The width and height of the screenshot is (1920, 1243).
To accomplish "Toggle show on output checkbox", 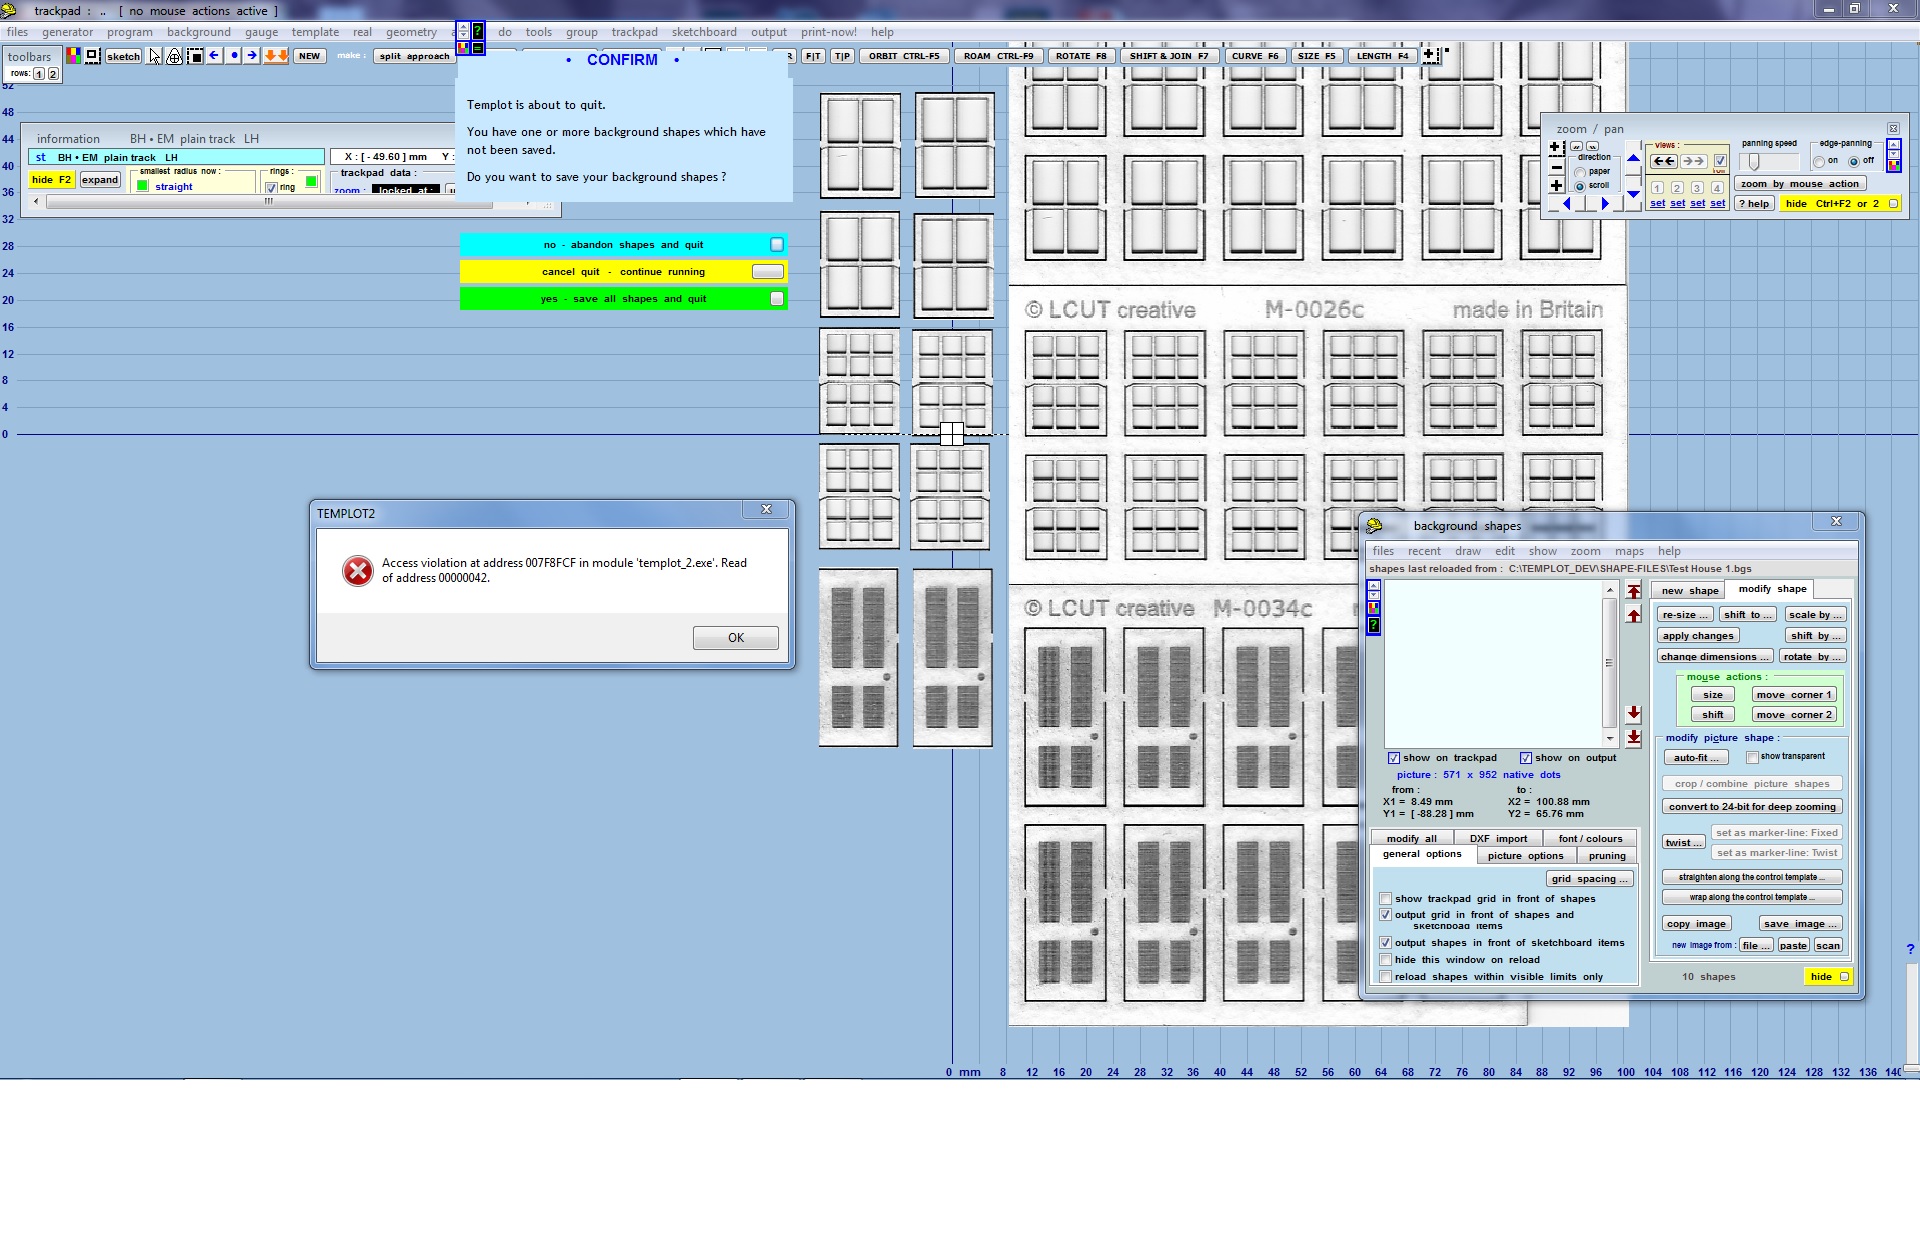I will [x=1526, y=758].
